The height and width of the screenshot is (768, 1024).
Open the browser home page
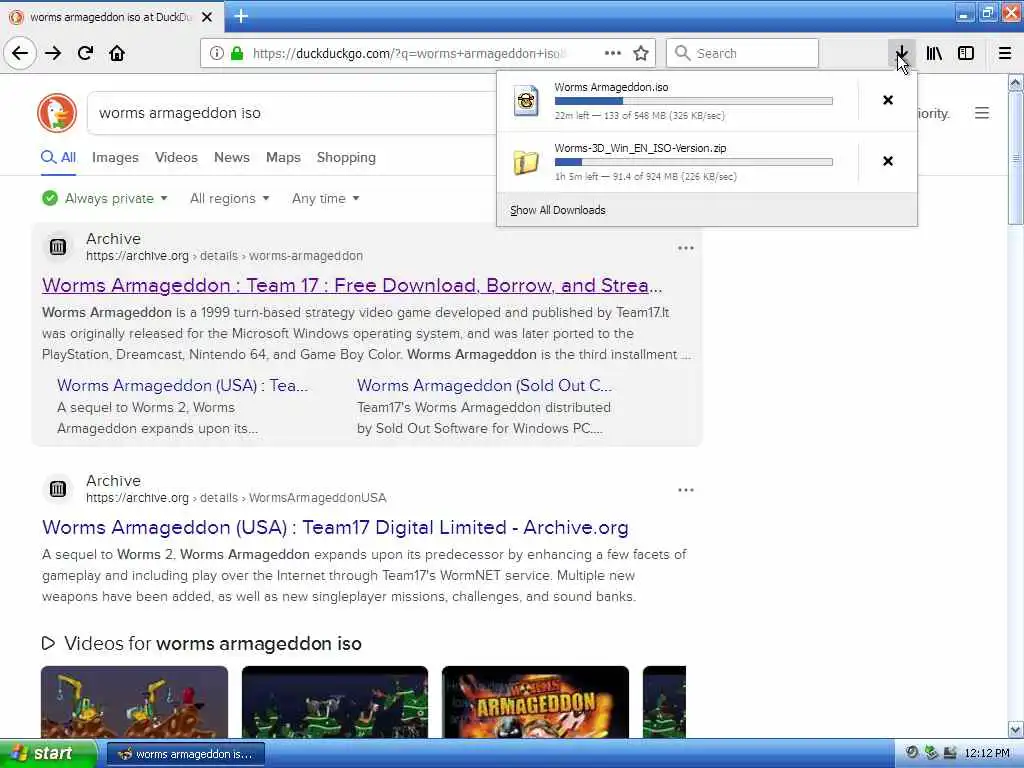pyautogui.click(x=117, y=53)
